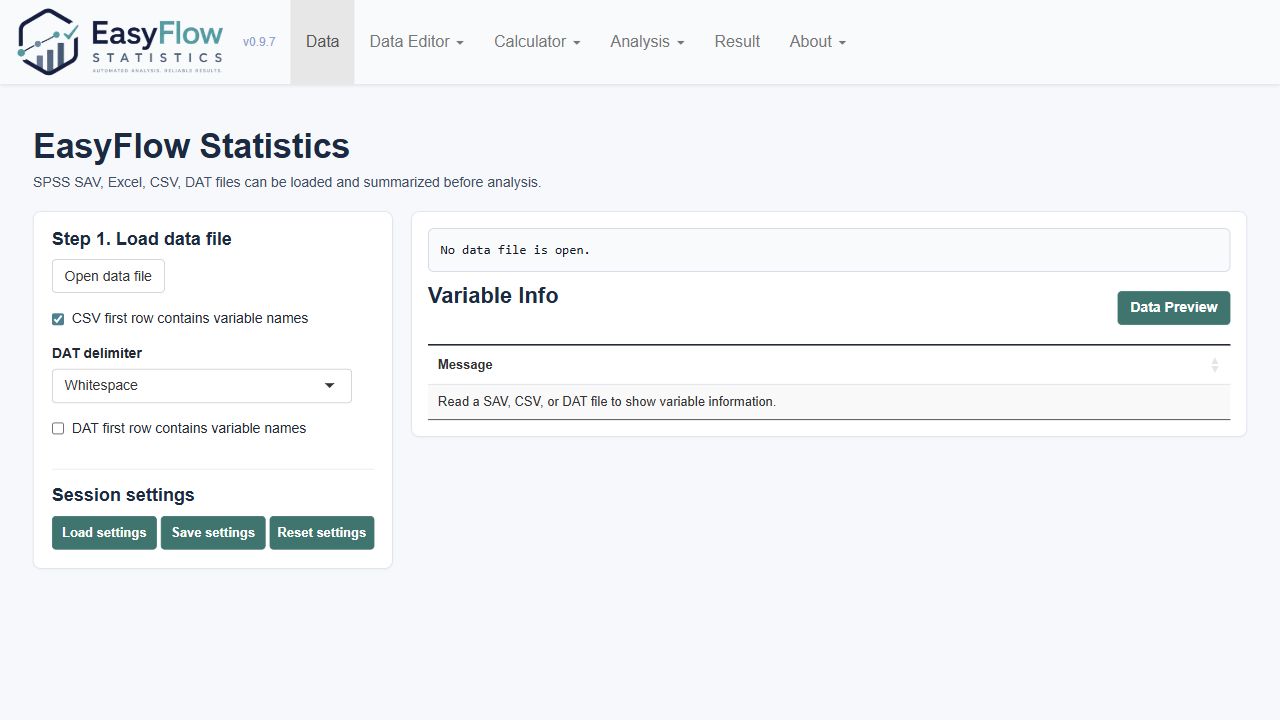This screenshot has height=720, width=1280.
Task: Click the Reset settings button
Action: 321,533
